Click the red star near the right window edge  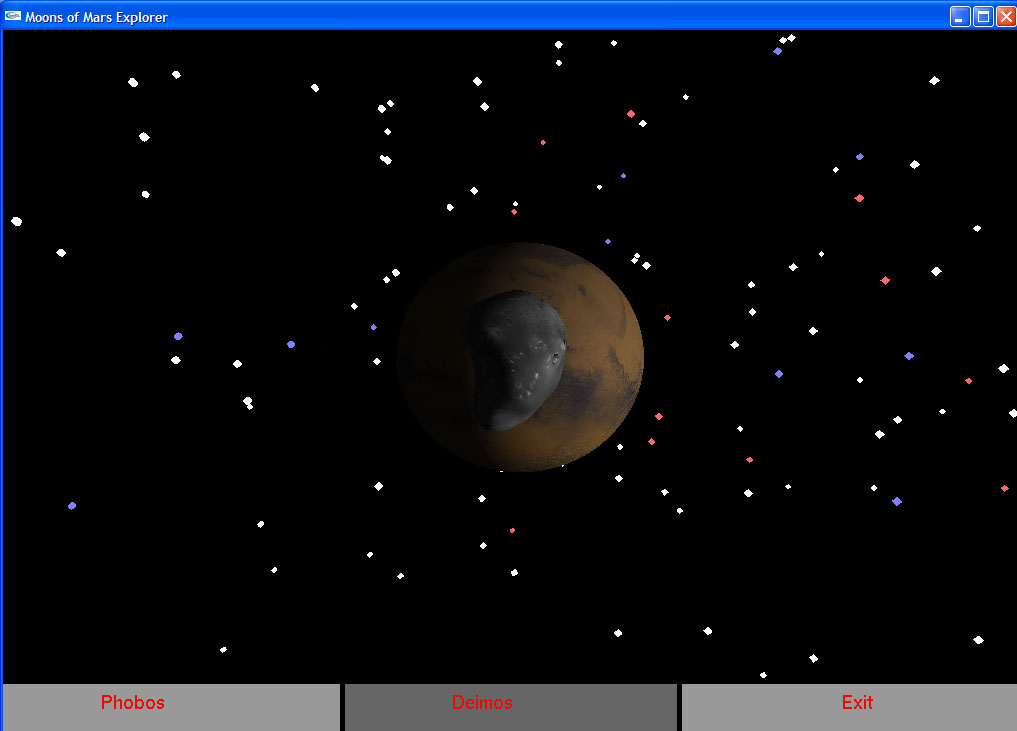(1004, 488)
